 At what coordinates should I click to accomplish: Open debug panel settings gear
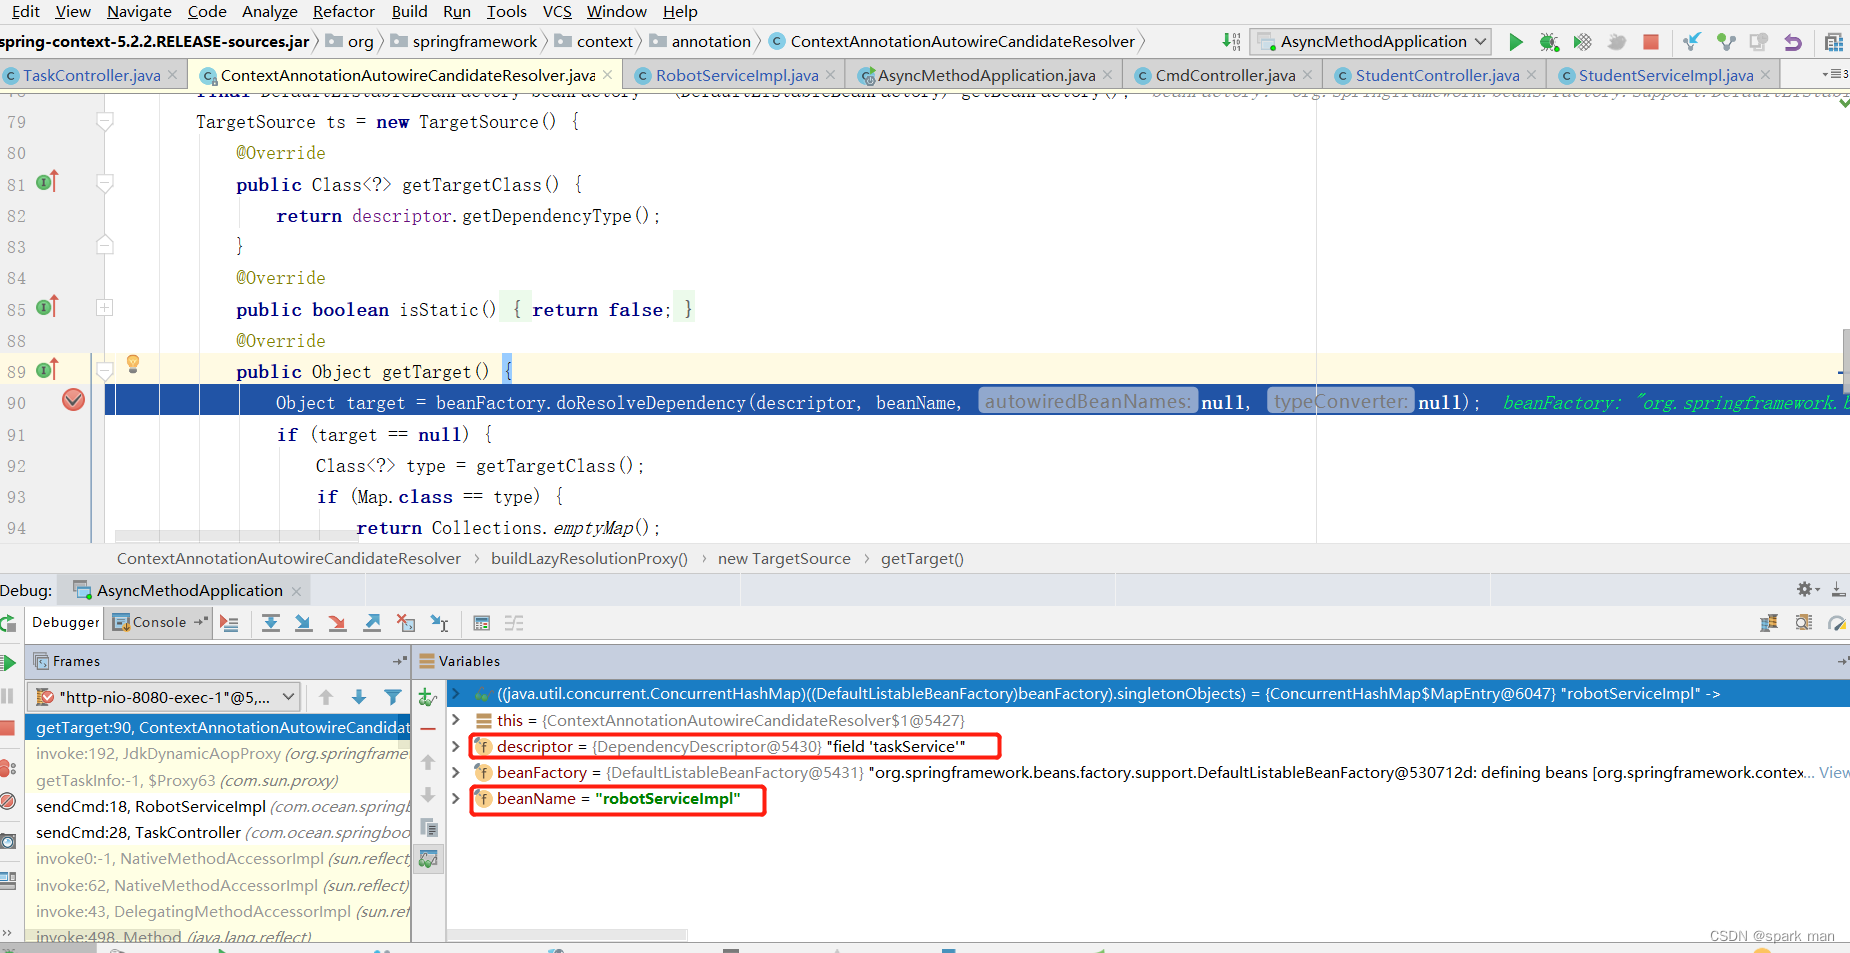click(x=1805, y=590)
